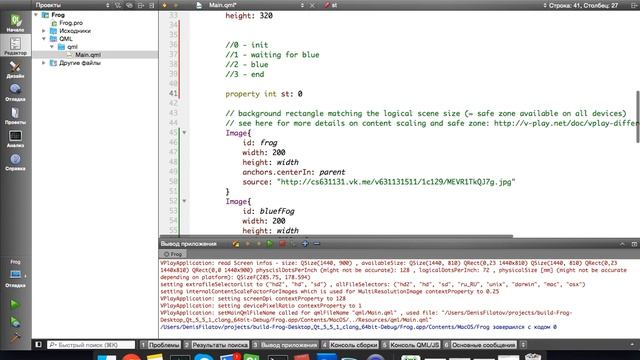Click the editor horizontal scrollbar
Image resolution: width=640 pixels, height=360 pixels.
[x=336, y=236]
